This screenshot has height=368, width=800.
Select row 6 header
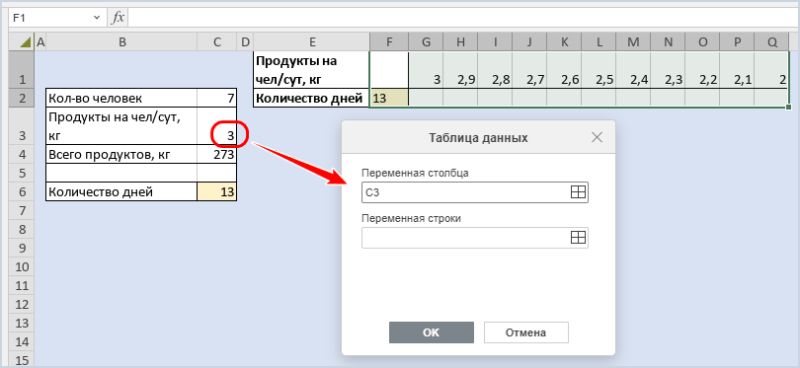pos(21,192)
